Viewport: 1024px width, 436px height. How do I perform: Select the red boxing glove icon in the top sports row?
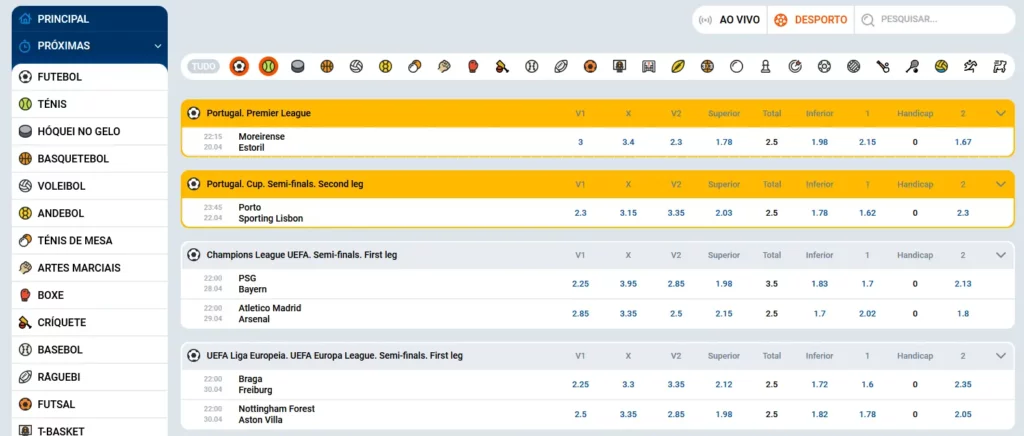(x=473, y=67)
